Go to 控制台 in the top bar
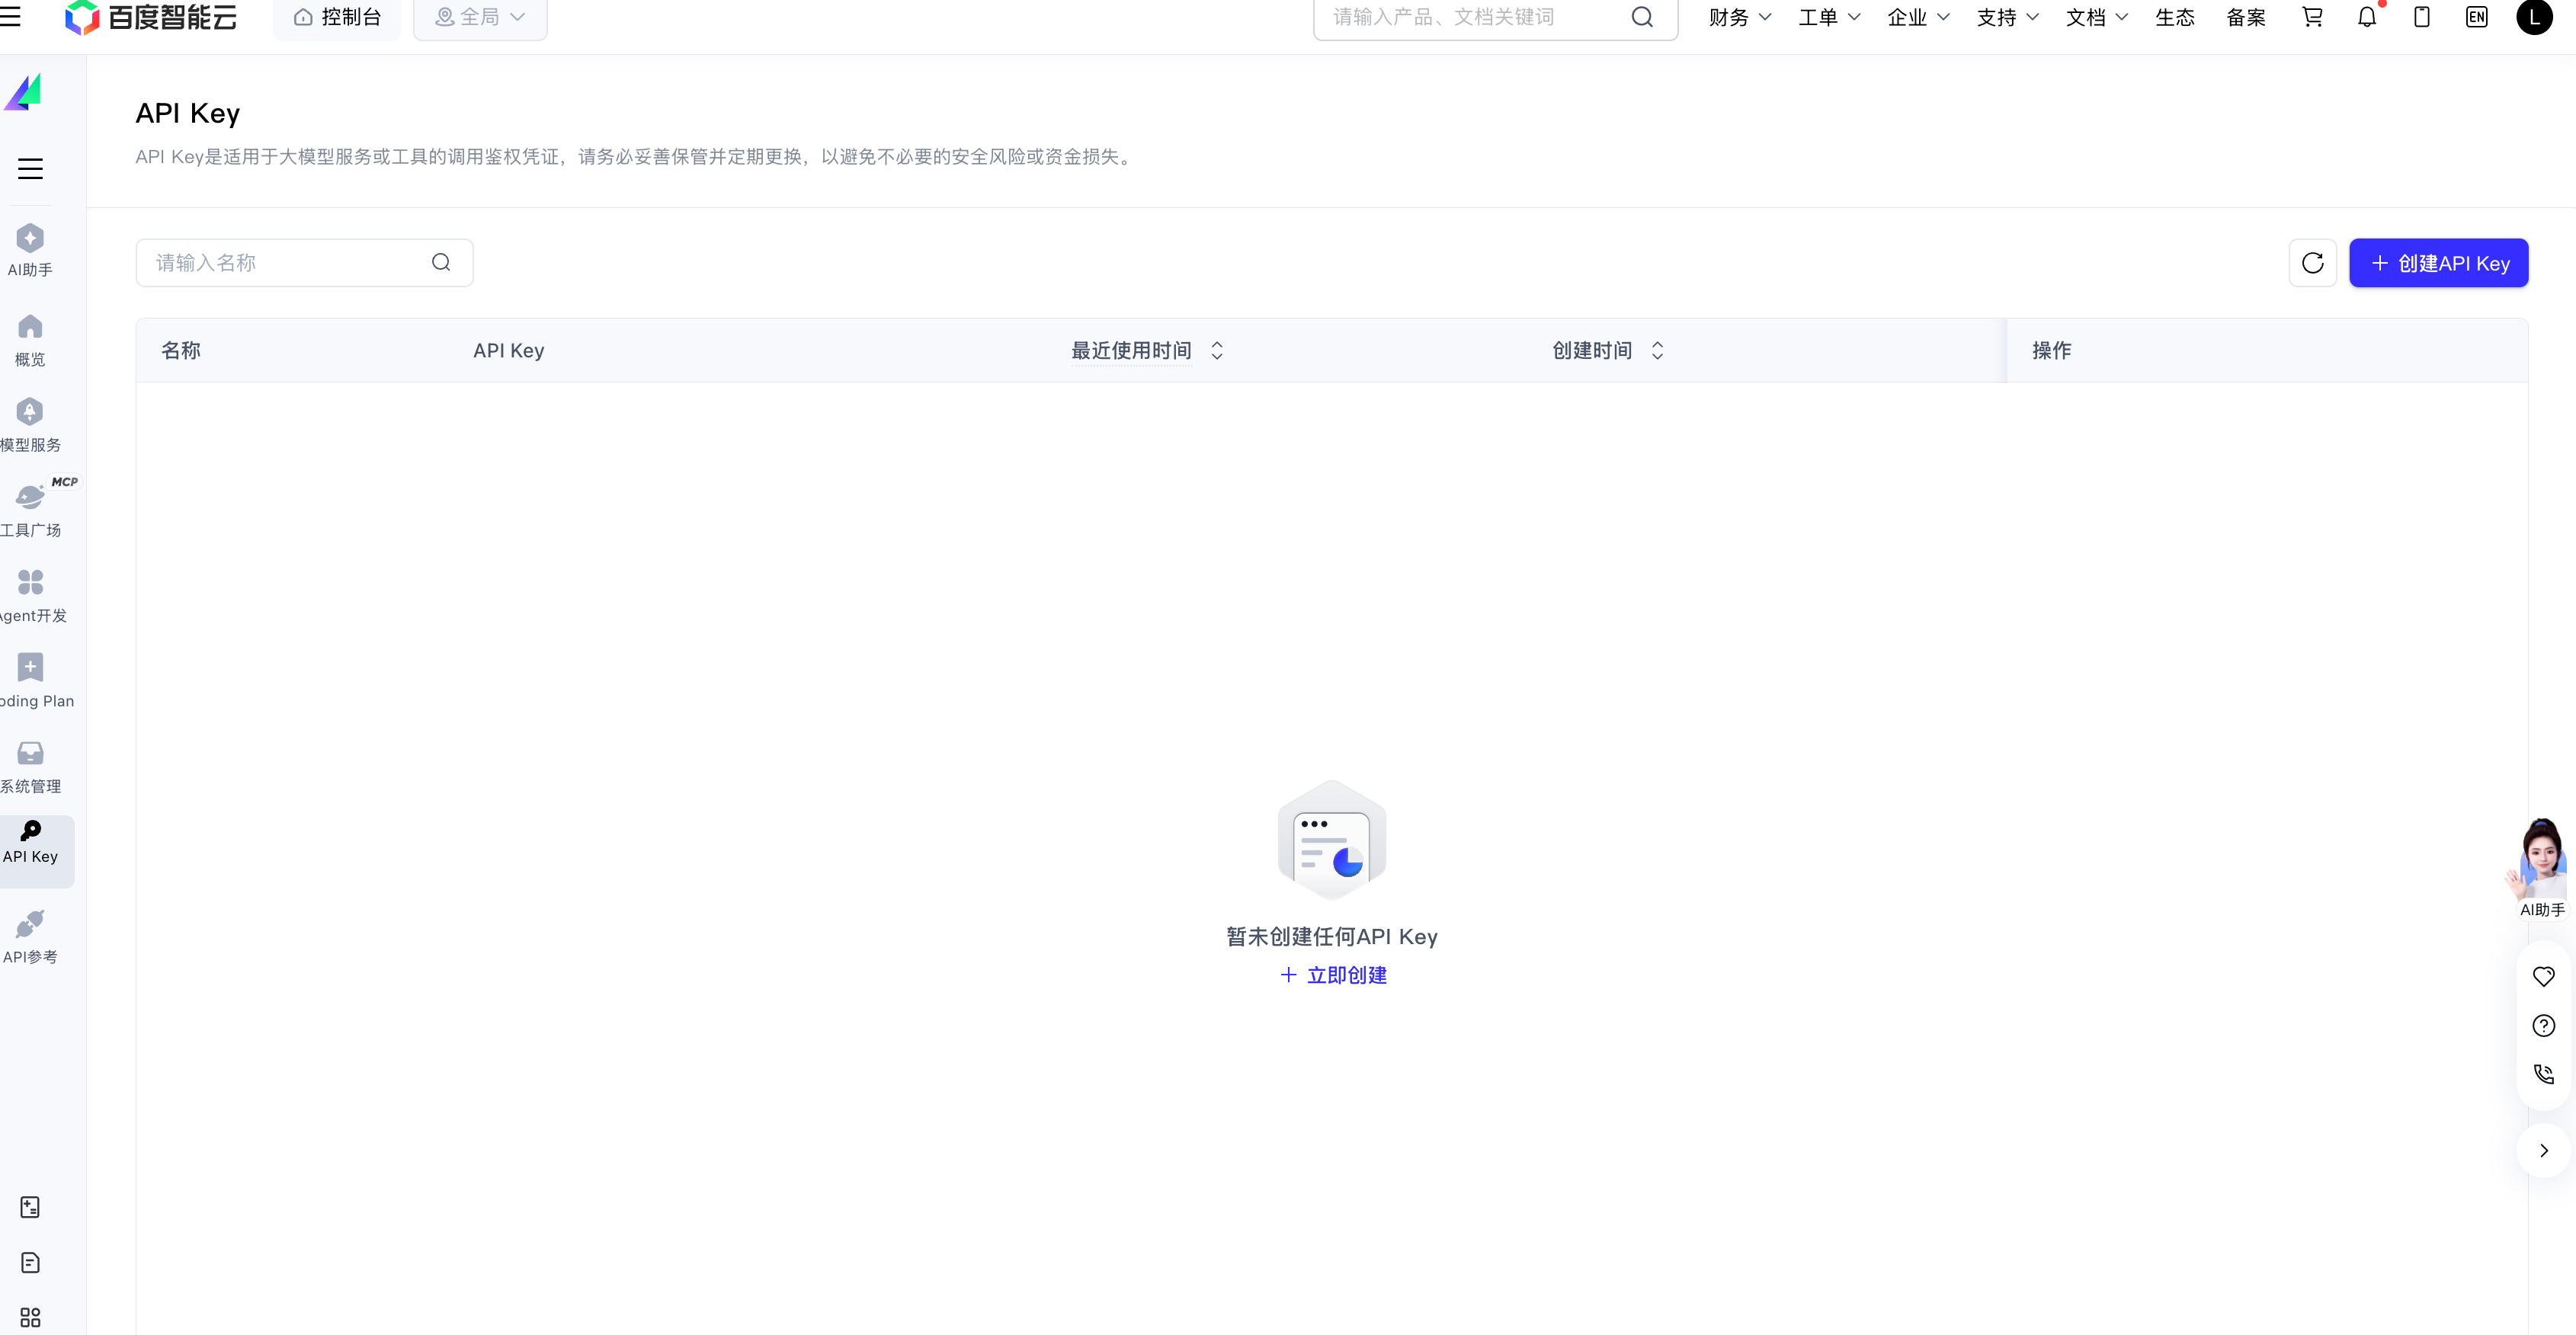Screen dimensions: 2576x1335 coord(337,17)
